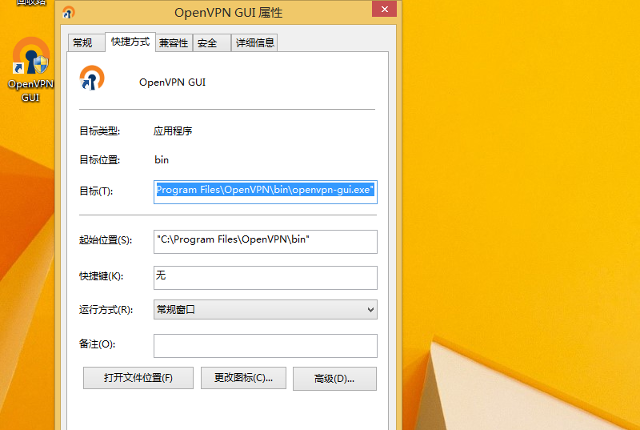640x430 pixels.
Task: Click the OpenVPN GUI icon inside the properties dialog
Action: pyautogui.click(x=92, y=78)
